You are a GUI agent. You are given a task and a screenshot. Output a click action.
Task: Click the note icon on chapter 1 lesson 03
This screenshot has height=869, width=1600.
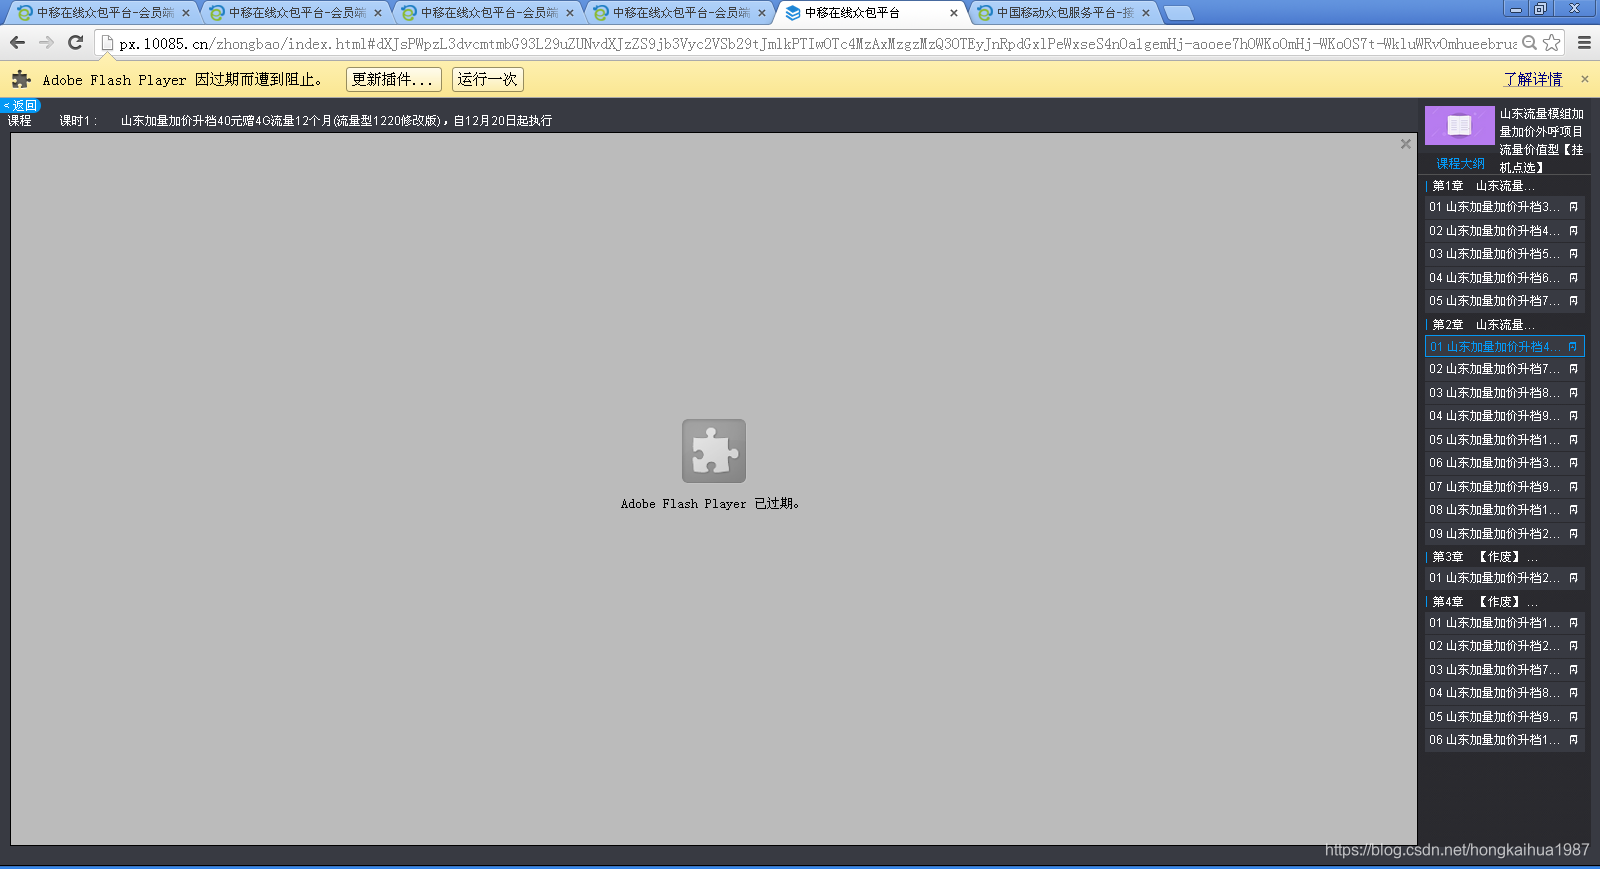(1573, 254)
